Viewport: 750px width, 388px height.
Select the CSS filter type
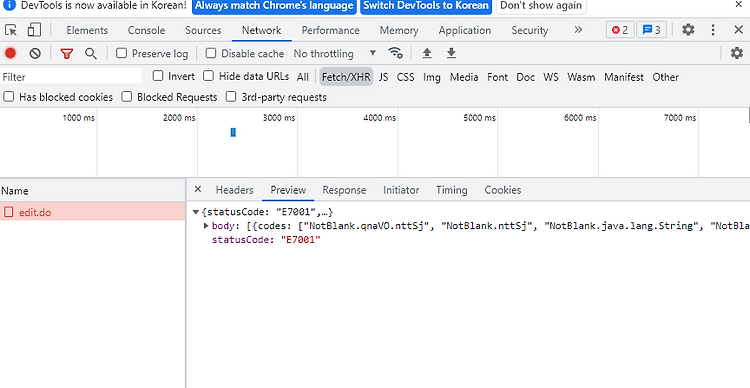pos(405,77)
